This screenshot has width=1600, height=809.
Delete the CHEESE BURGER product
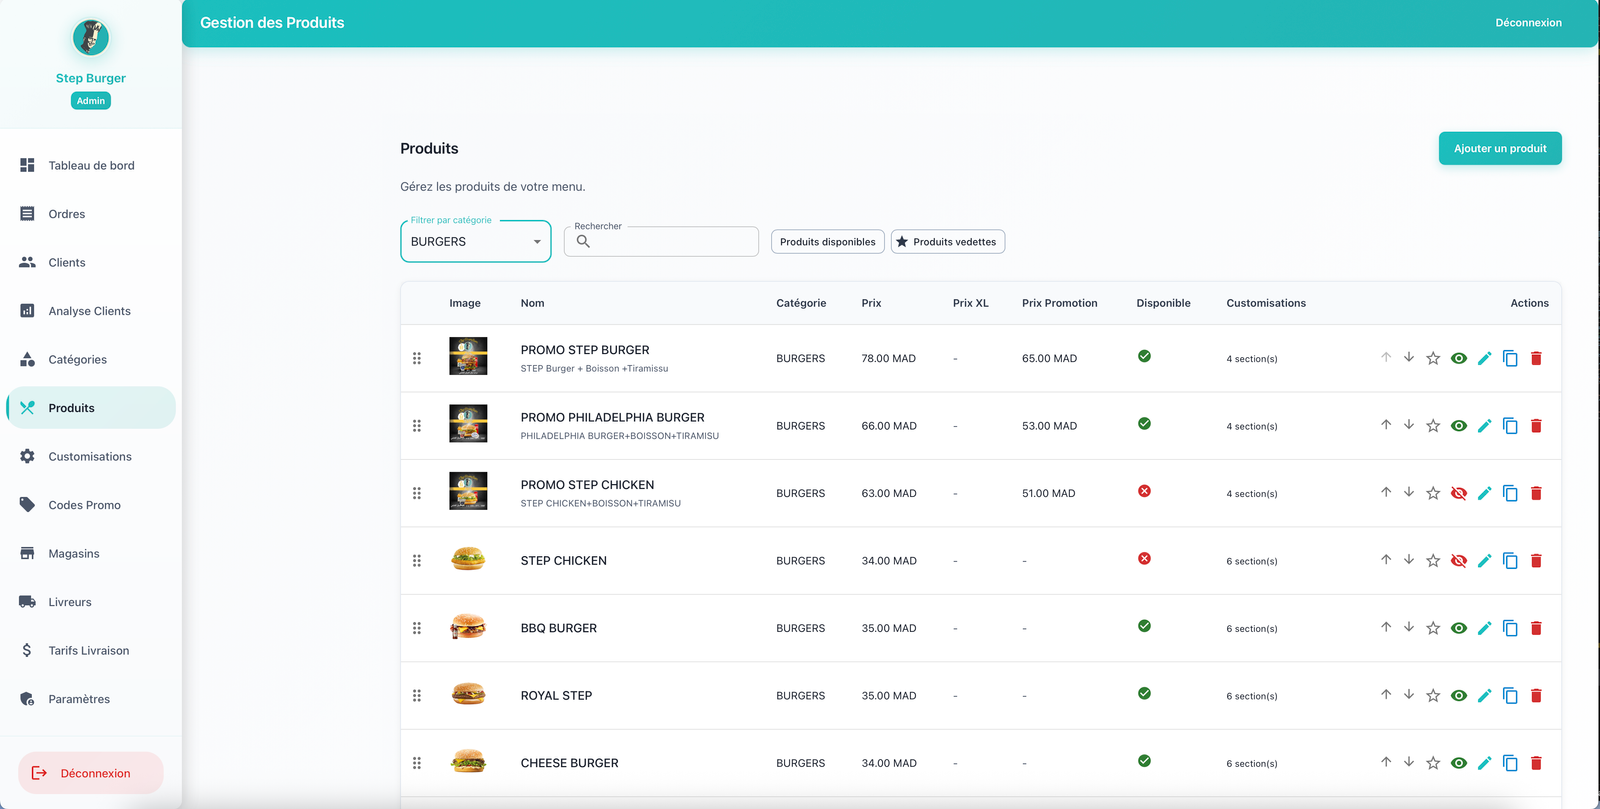[1536, 763]
